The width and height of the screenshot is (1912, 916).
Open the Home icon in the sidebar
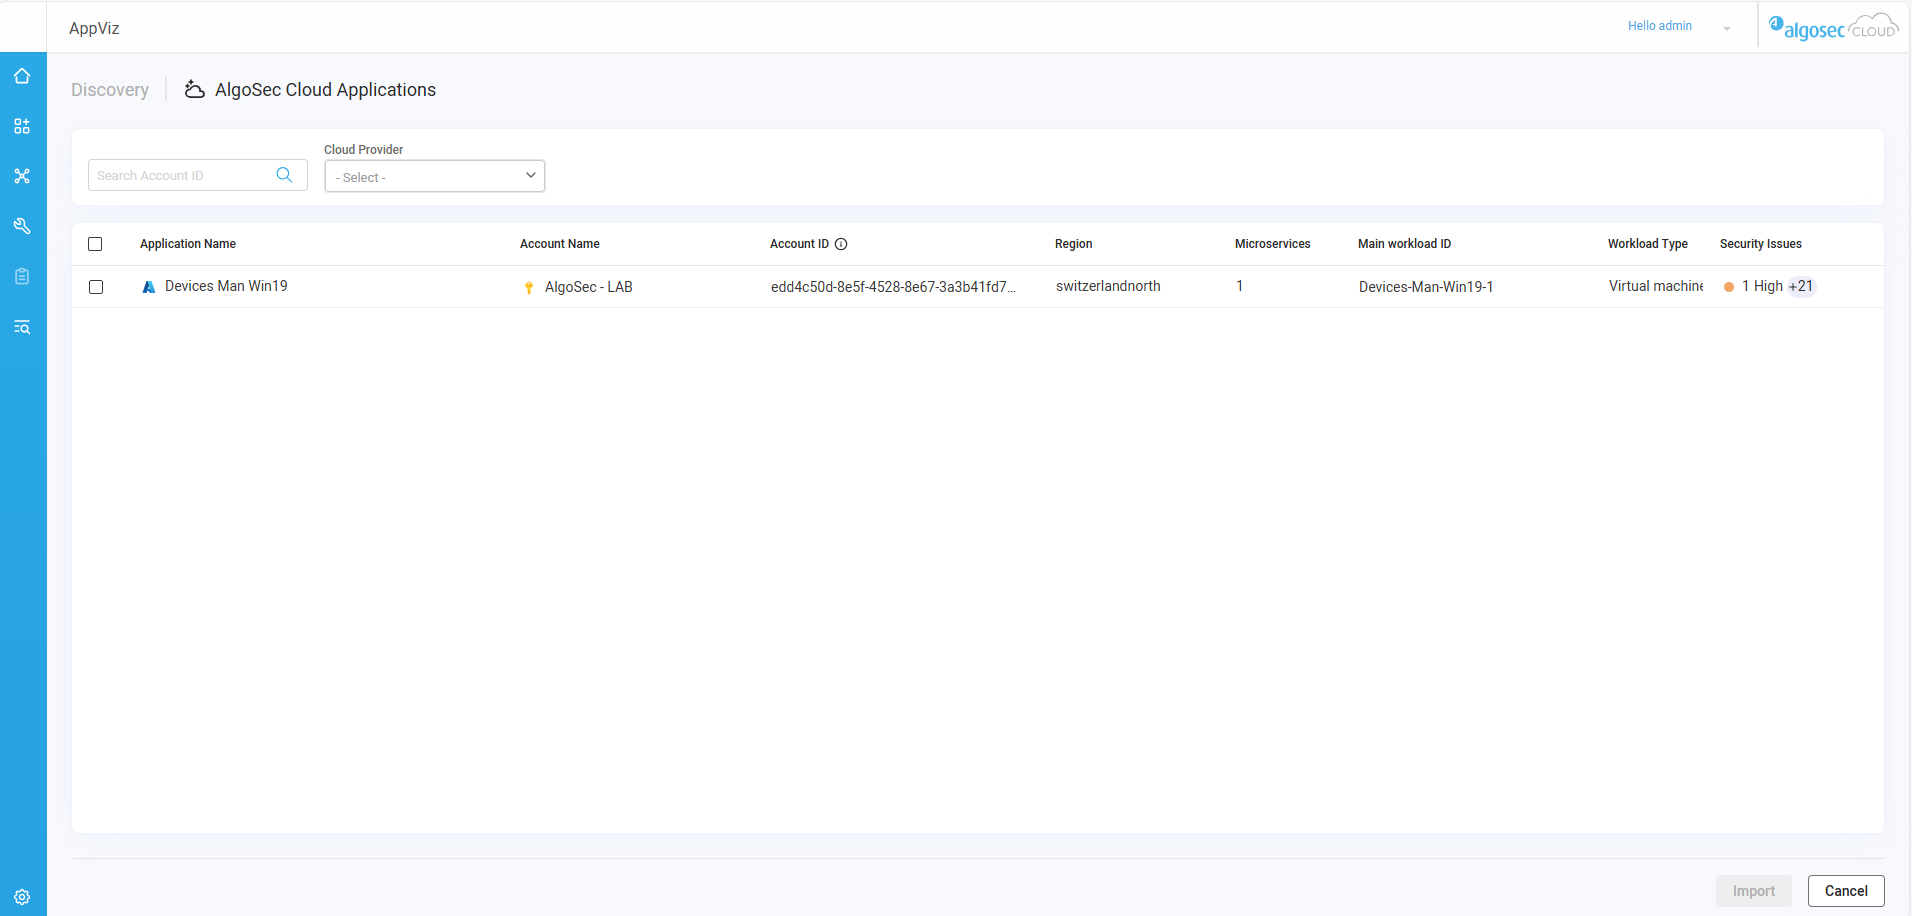point(22,76)
